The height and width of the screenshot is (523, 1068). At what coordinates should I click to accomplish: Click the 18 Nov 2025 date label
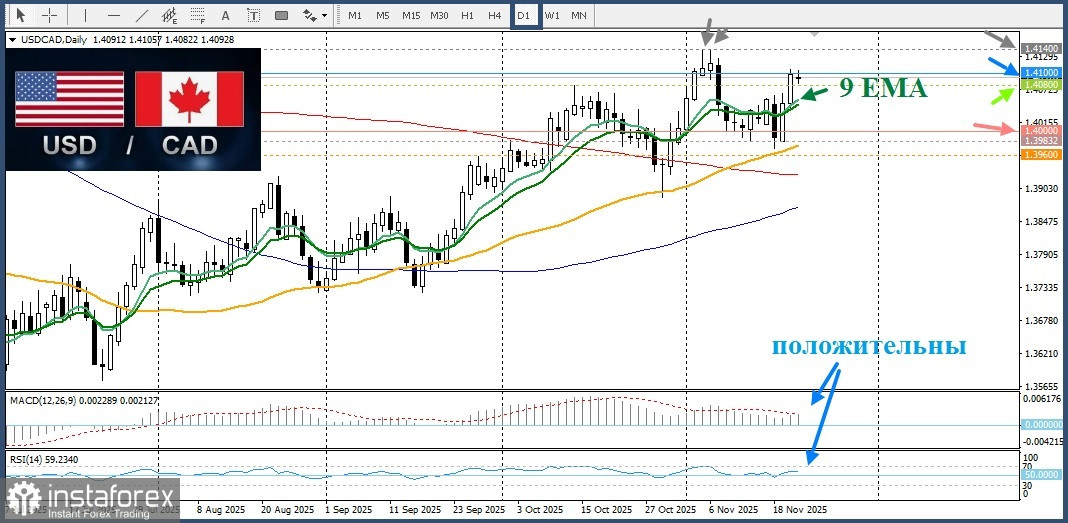800,509
